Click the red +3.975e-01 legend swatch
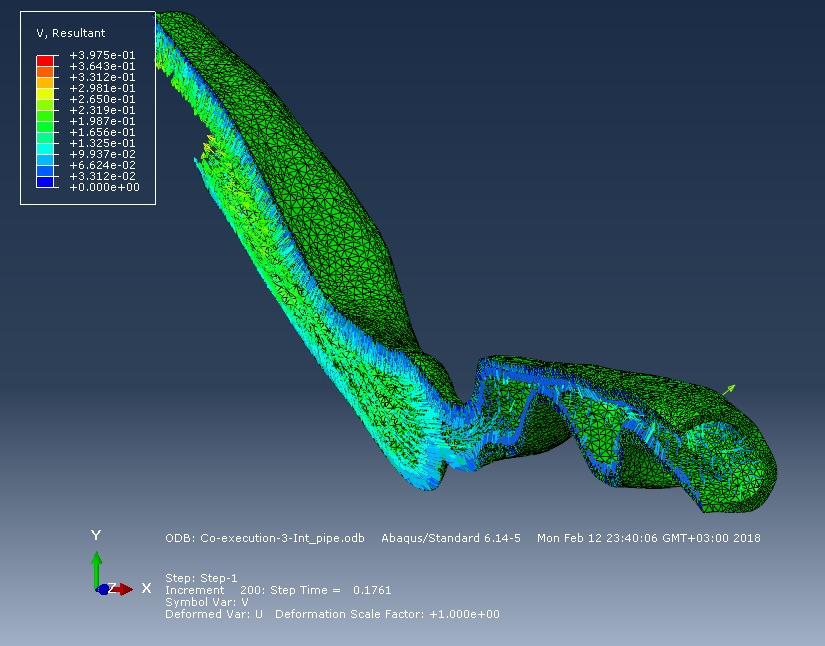This screenshot has width=825, height=646. point(45,60)
